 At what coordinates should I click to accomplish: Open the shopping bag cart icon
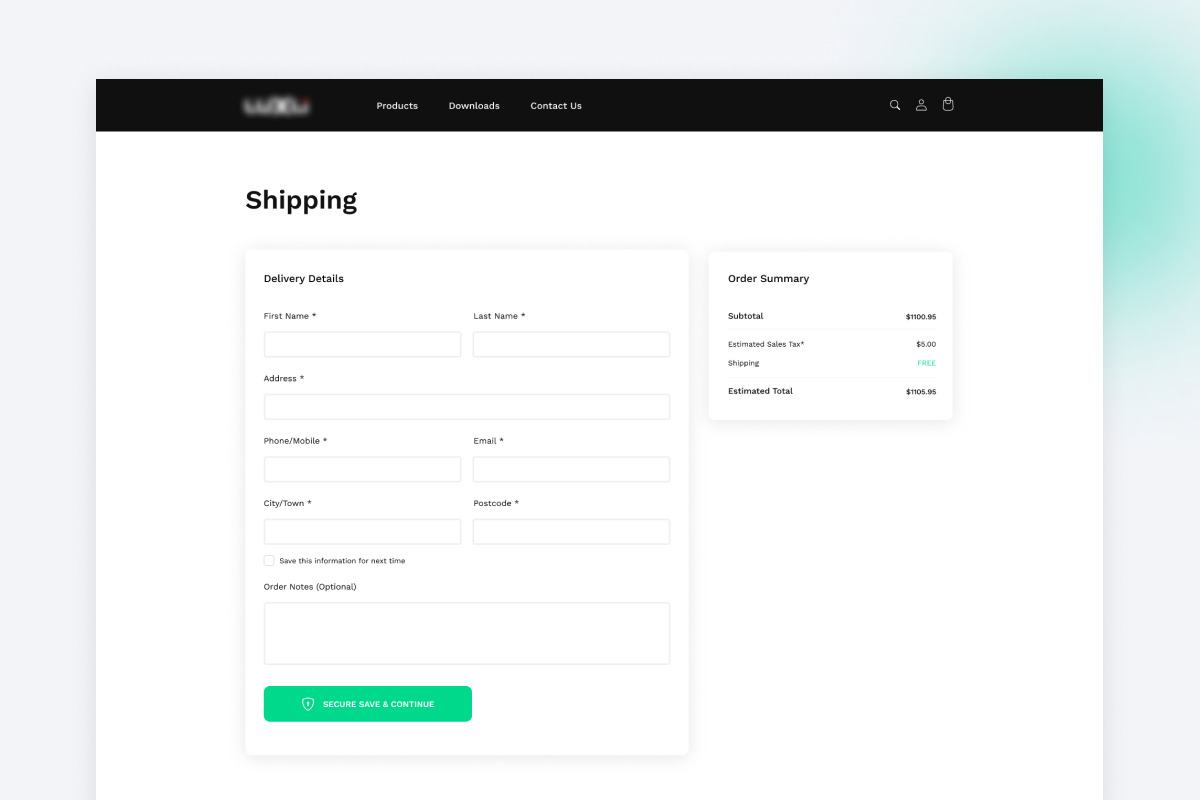948,104
